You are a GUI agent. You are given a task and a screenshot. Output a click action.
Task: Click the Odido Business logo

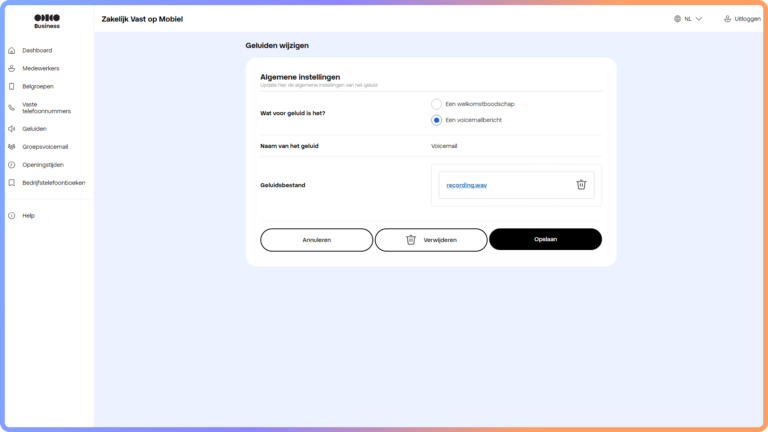coord(47,21)
